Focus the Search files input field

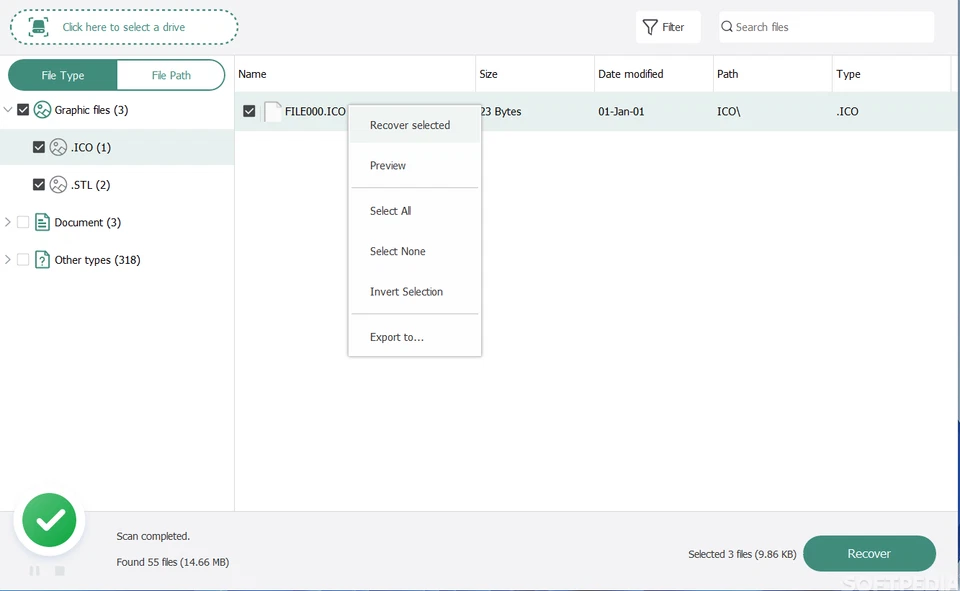[x=830, y=27]
